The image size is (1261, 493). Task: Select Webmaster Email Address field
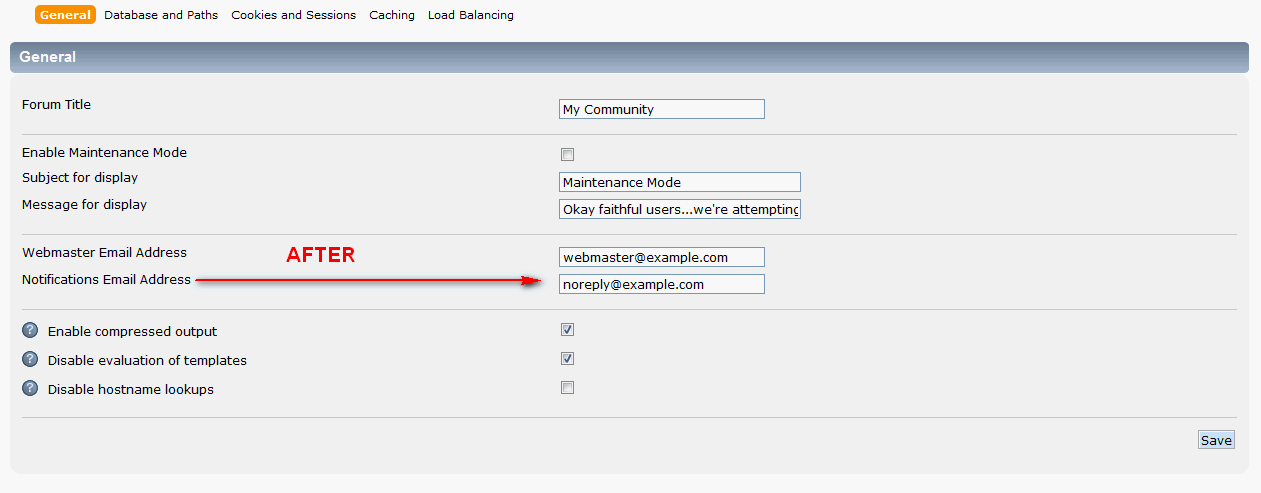pyautogui.click(x=662, y=257)
